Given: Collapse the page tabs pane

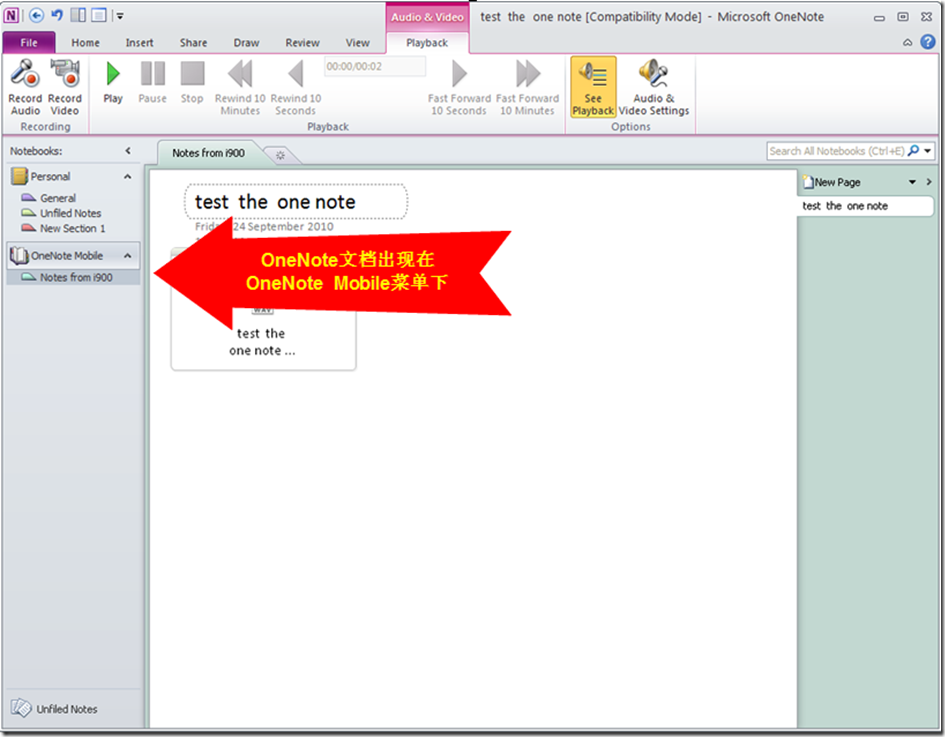Looking at the screenshot, I should click(929, 182).
